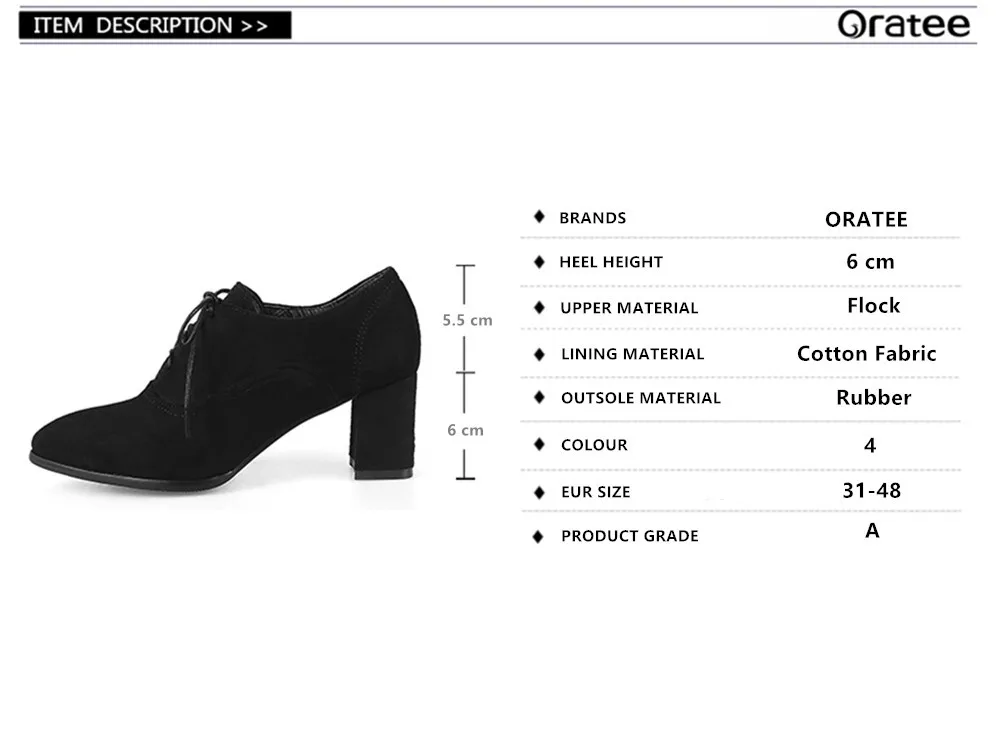This screenshot has width=1000, height=744.
Task: Click the diamond bullet beside PRODUCT GRADE
Action: pyautogui.click(x=538, y=536)
